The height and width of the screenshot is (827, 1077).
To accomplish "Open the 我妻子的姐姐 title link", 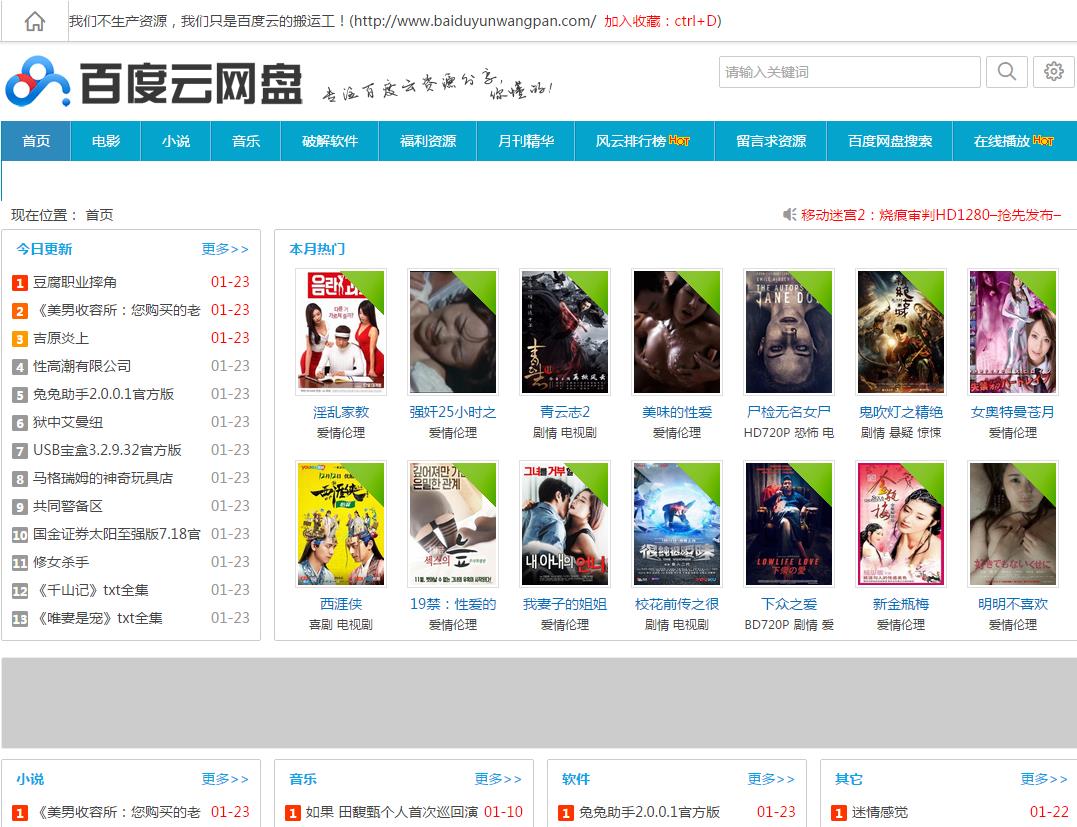I will [x=565, y=604].
